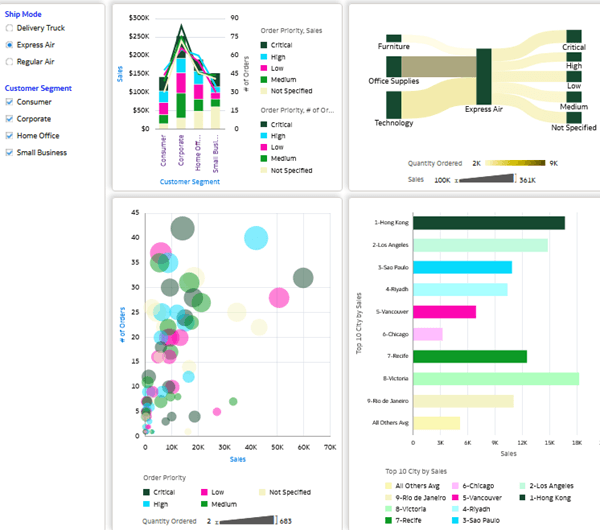The height and width of the screenshot is (530, 600).
Task: Click Low swatch in # of Orders legend
Action: 264,147
